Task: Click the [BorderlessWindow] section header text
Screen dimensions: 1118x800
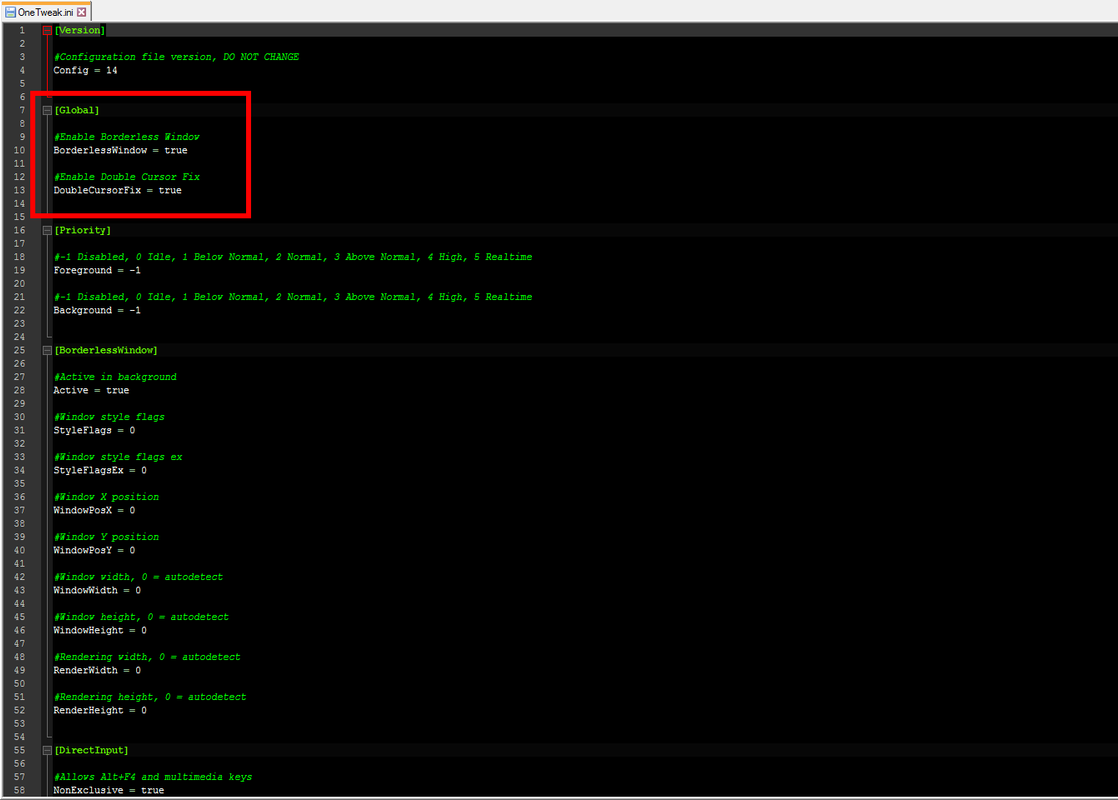Action: pos(106,350)
